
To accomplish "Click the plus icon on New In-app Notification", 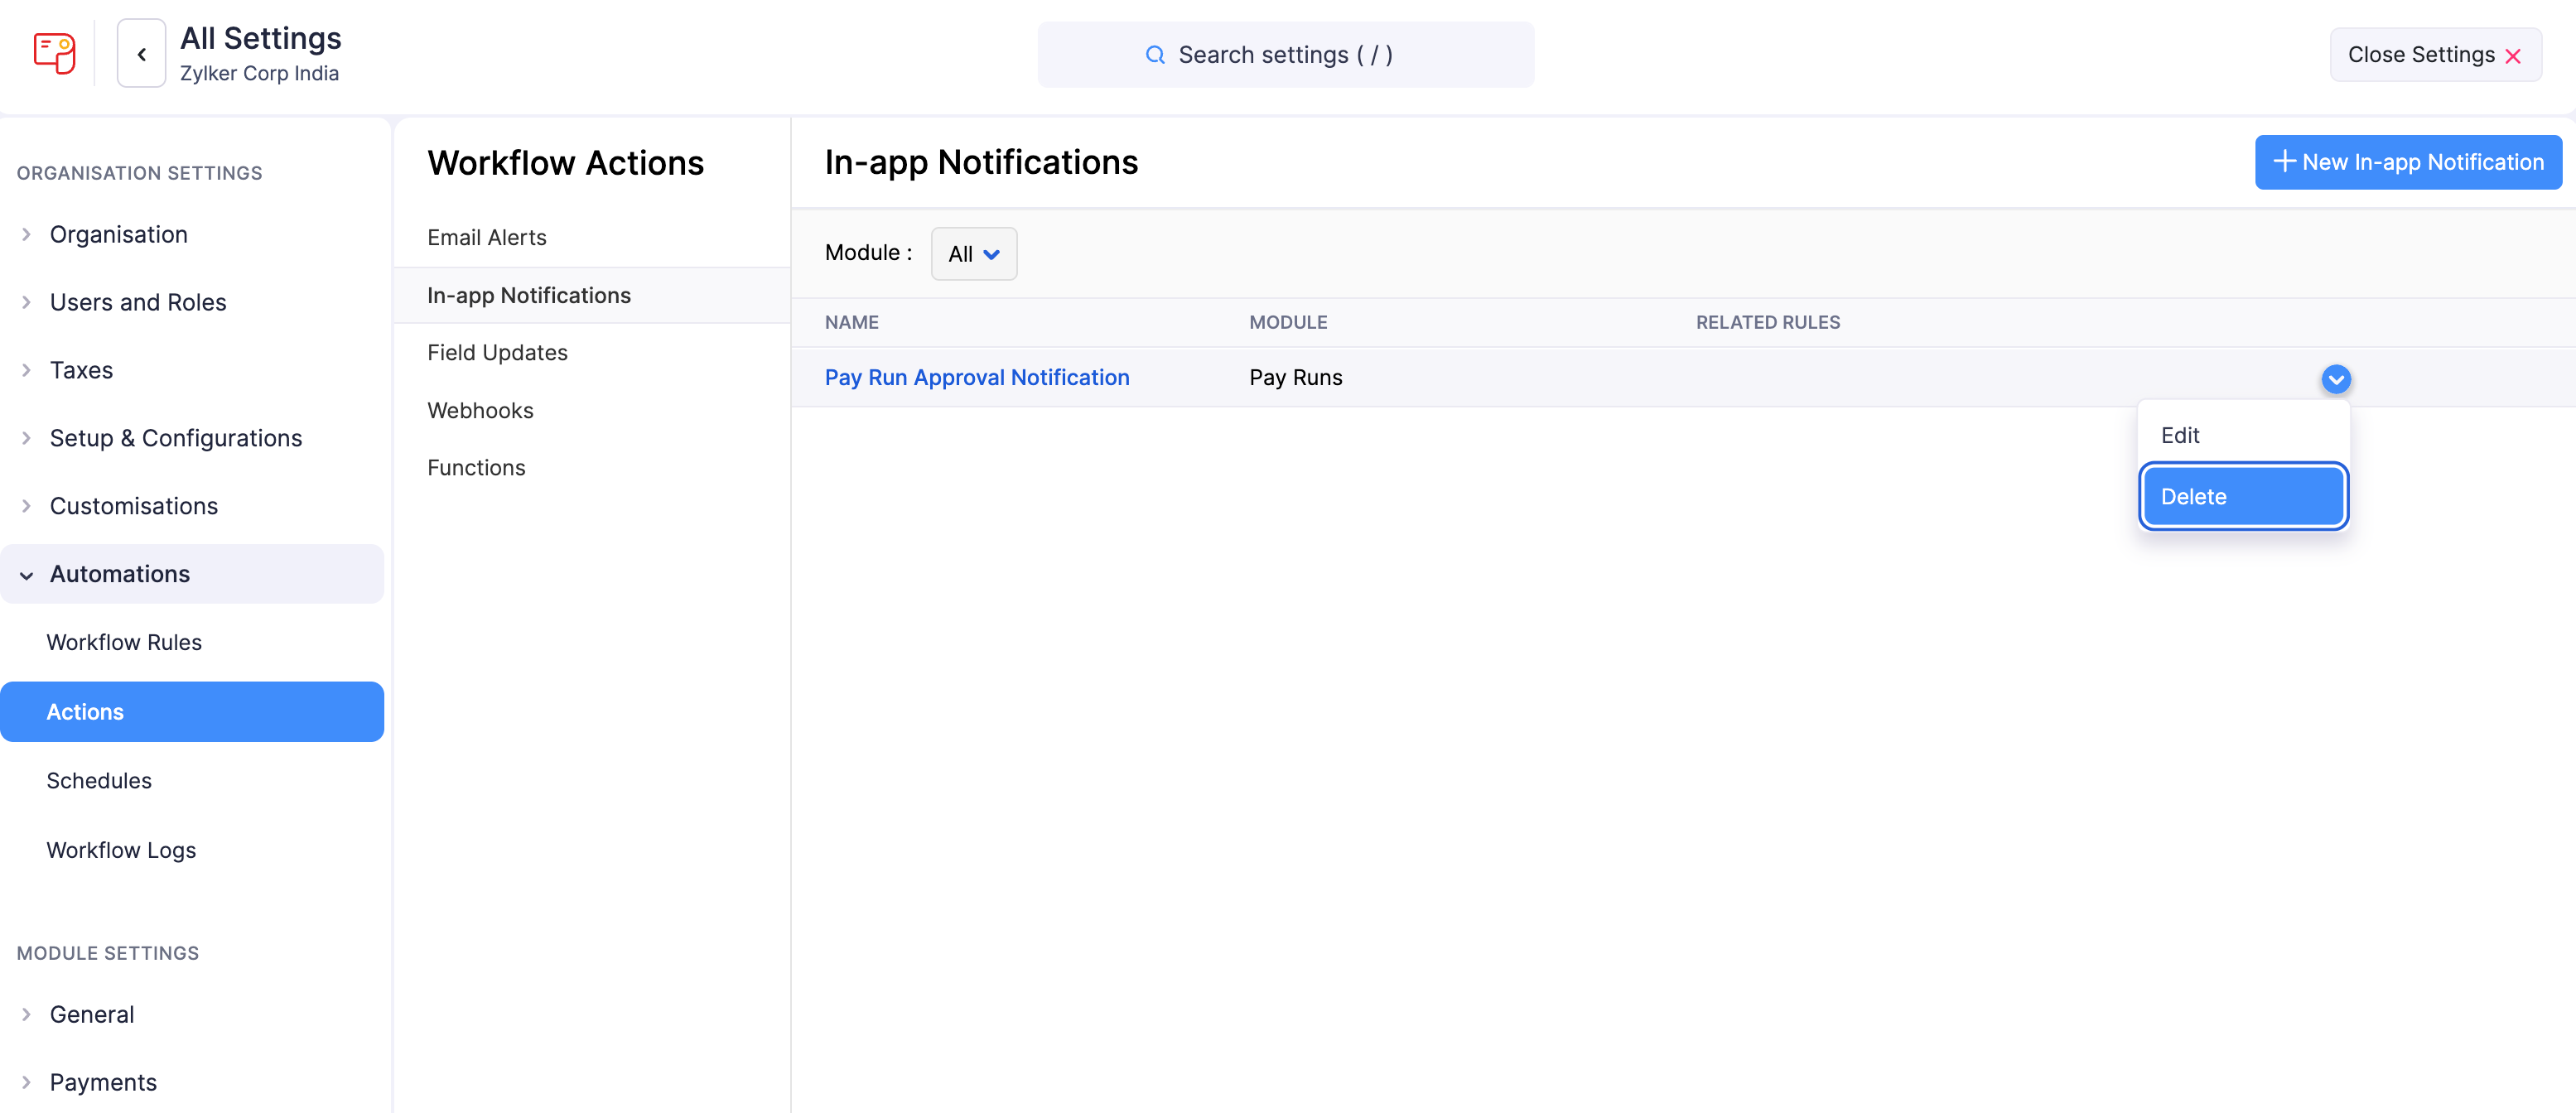I will pyautogui.click(x=2284, y=161).
